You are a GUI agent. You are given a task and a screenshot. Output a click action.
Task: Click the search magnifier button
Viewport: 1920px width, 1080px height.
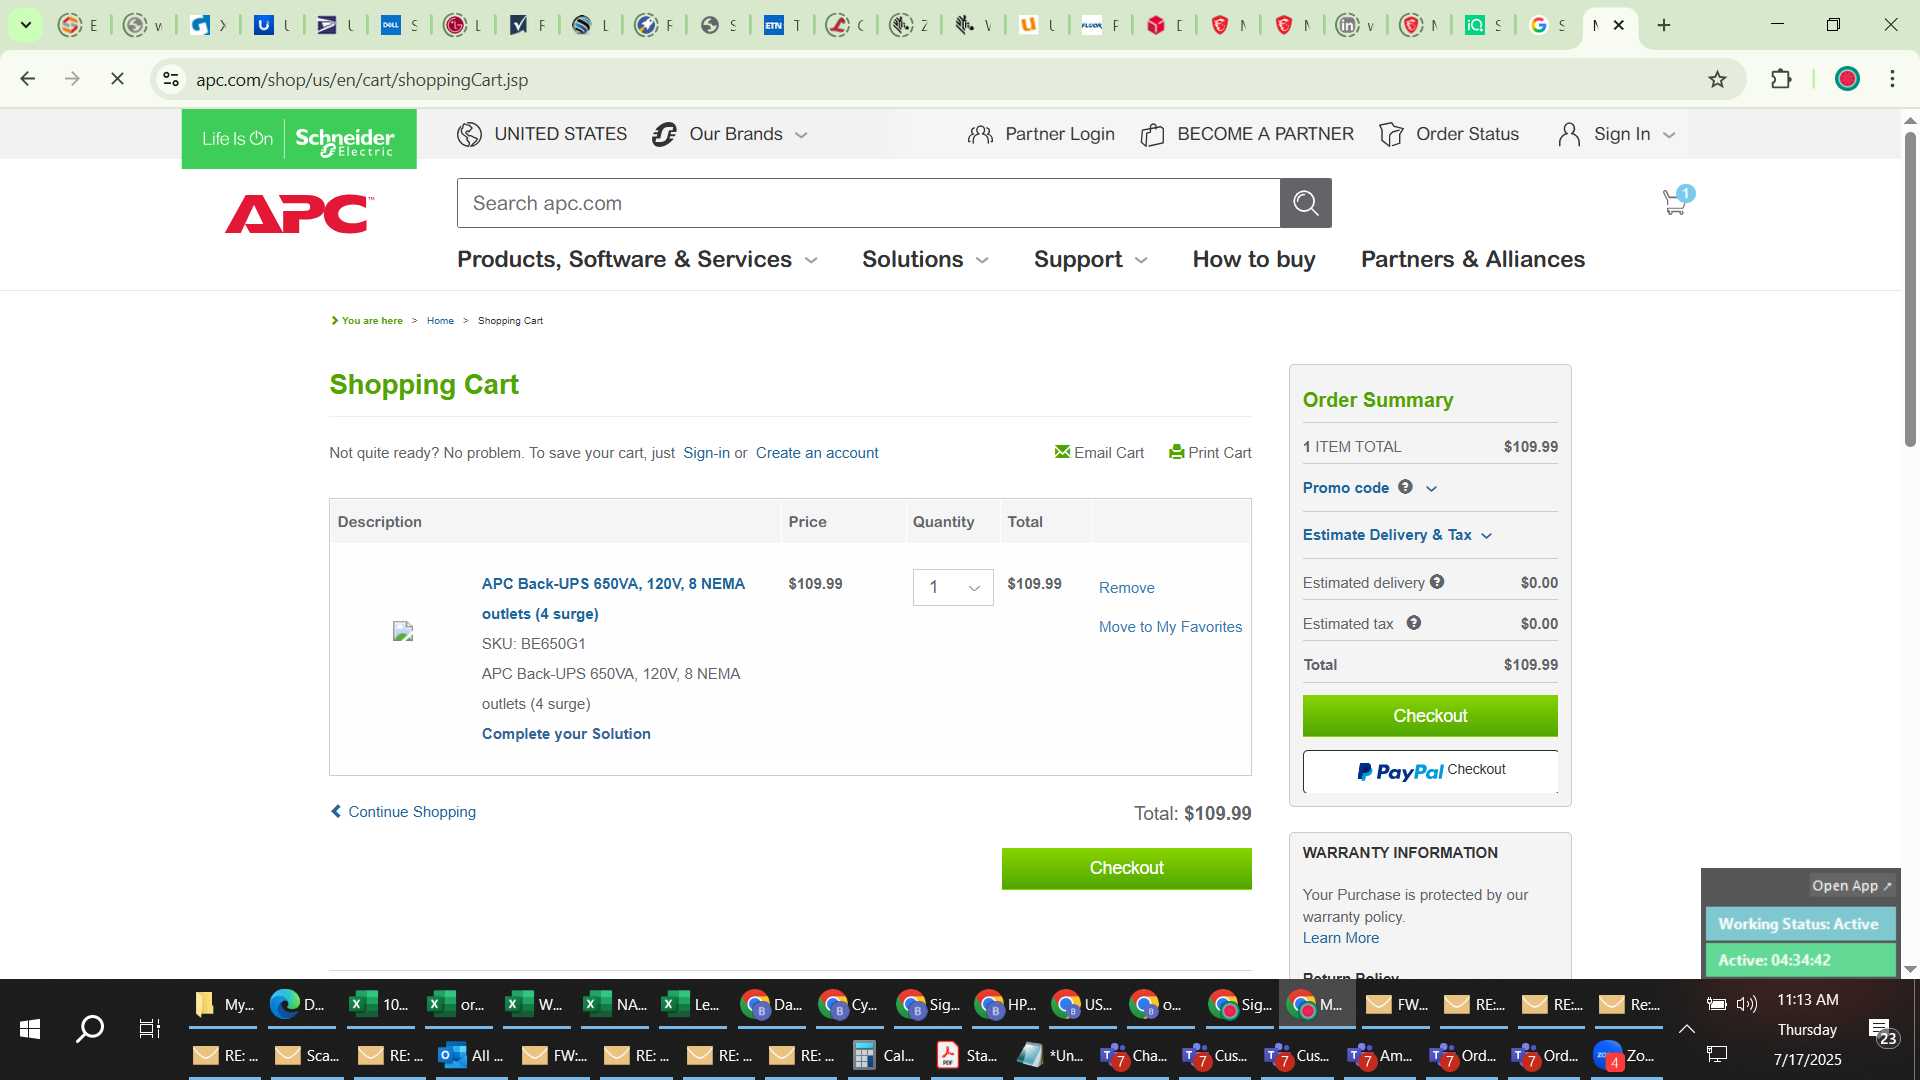(x=1305, y=203)
